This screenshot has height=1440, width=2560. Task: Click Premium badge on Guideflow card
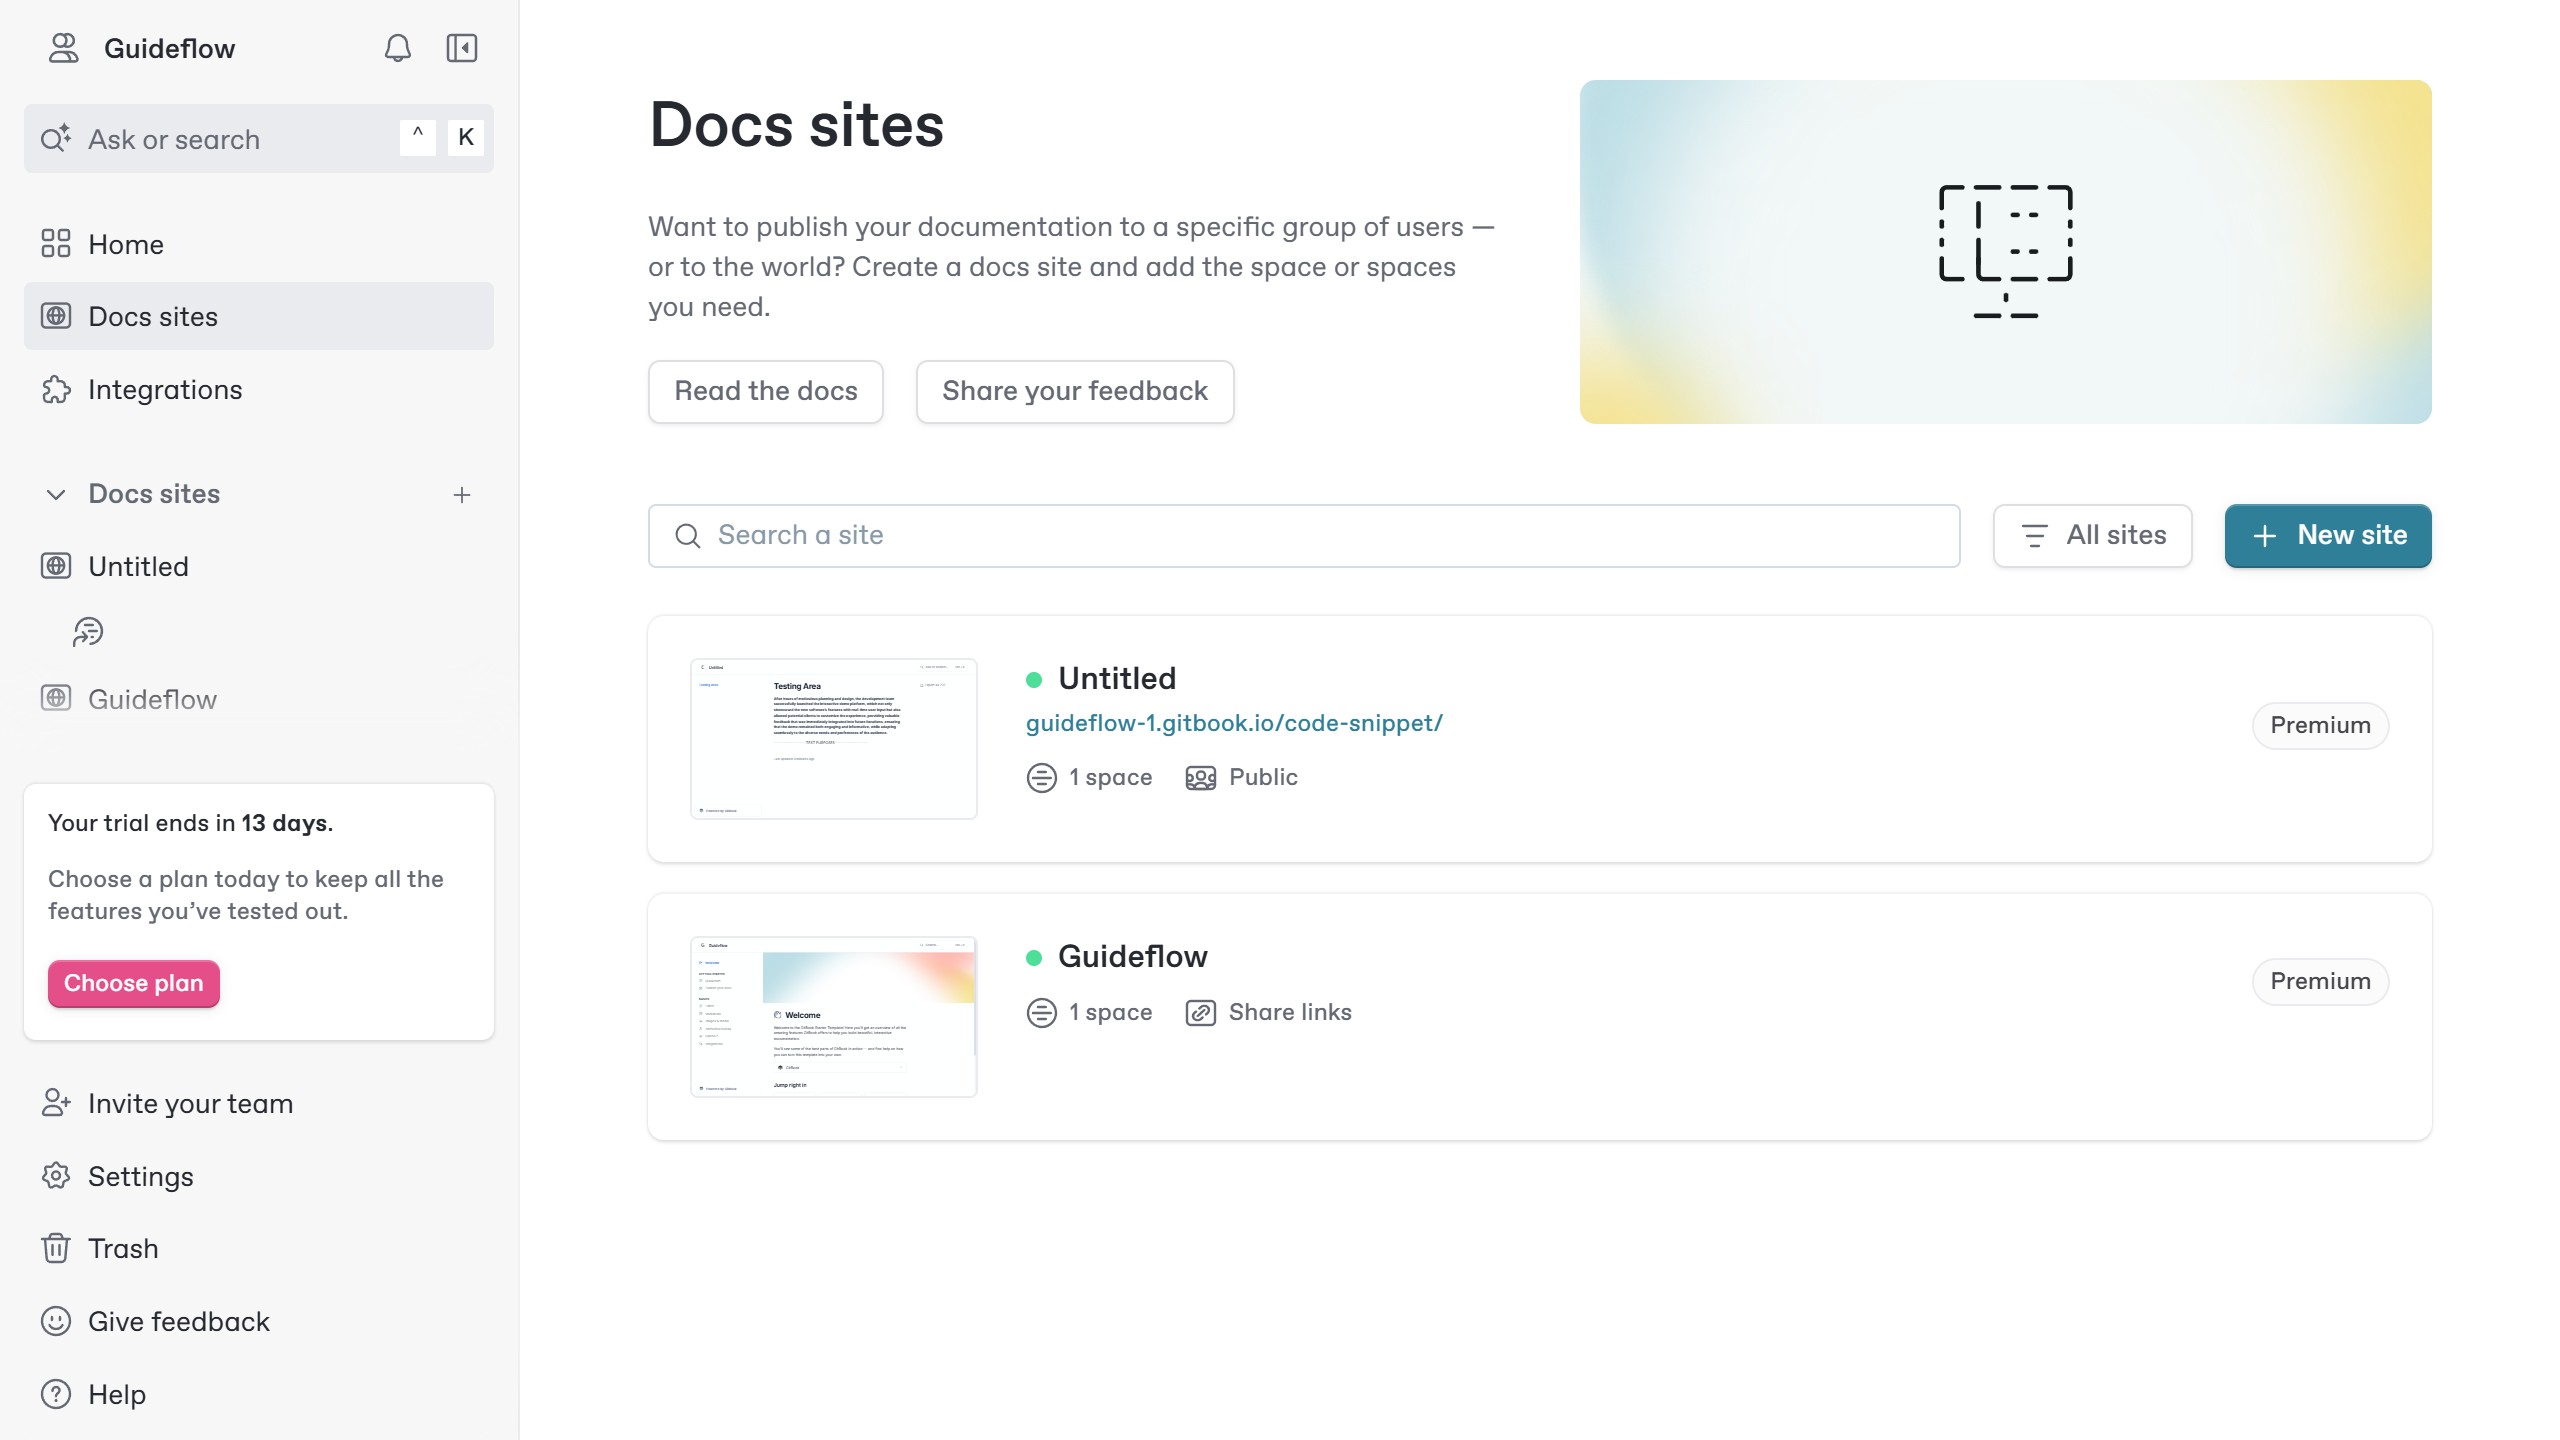[2320, 981]
